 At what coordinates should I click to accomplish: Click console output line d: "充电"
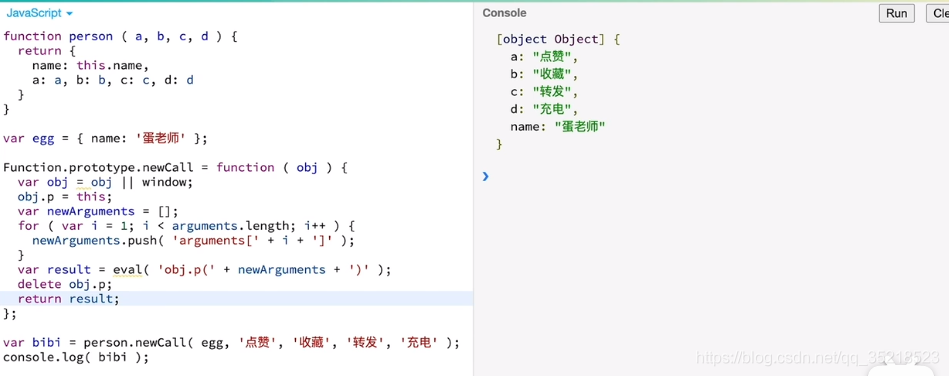point(545,110)
